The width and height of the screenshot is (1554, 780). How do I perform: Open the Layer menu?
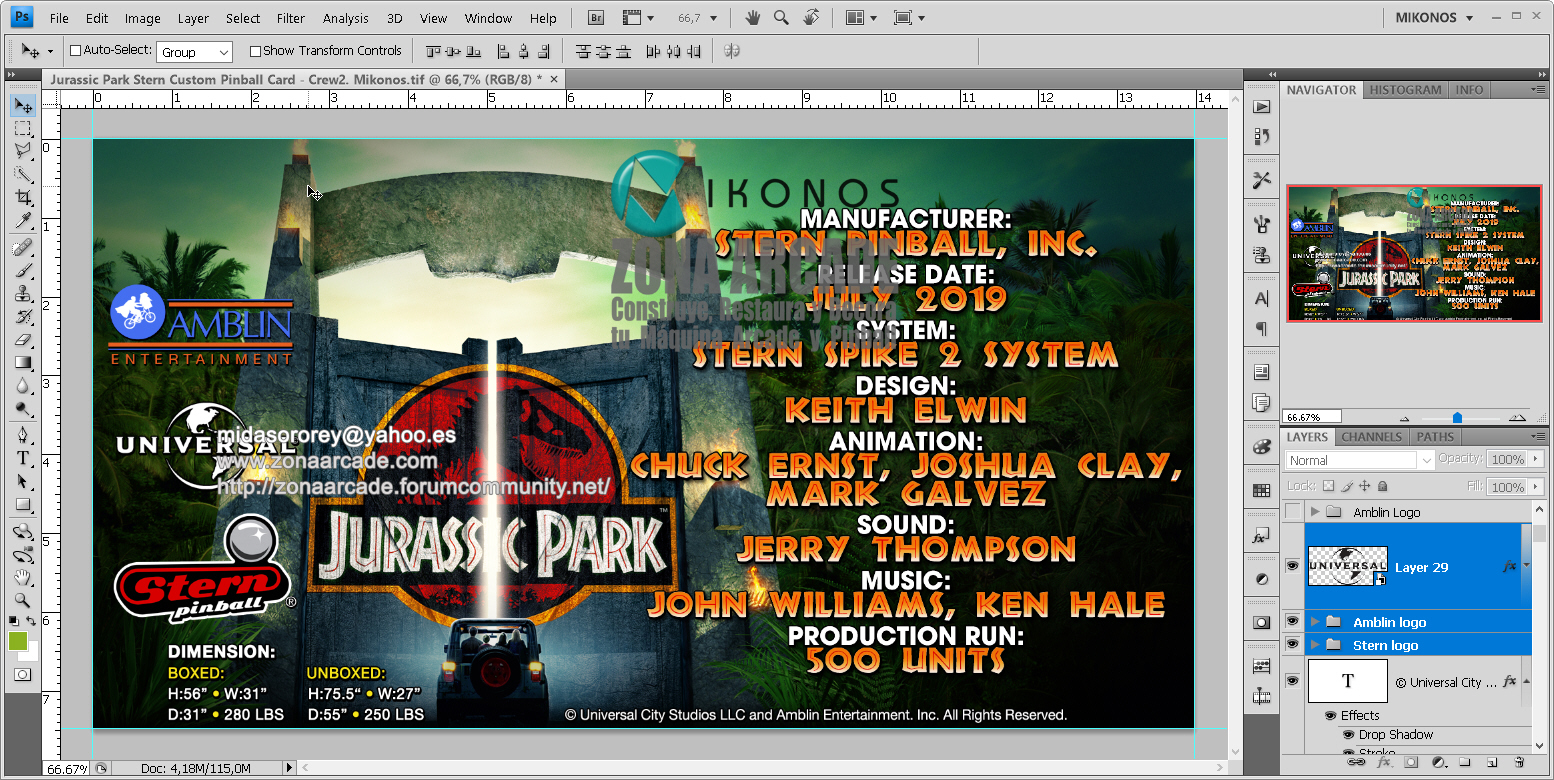click(x=193, y=18)
